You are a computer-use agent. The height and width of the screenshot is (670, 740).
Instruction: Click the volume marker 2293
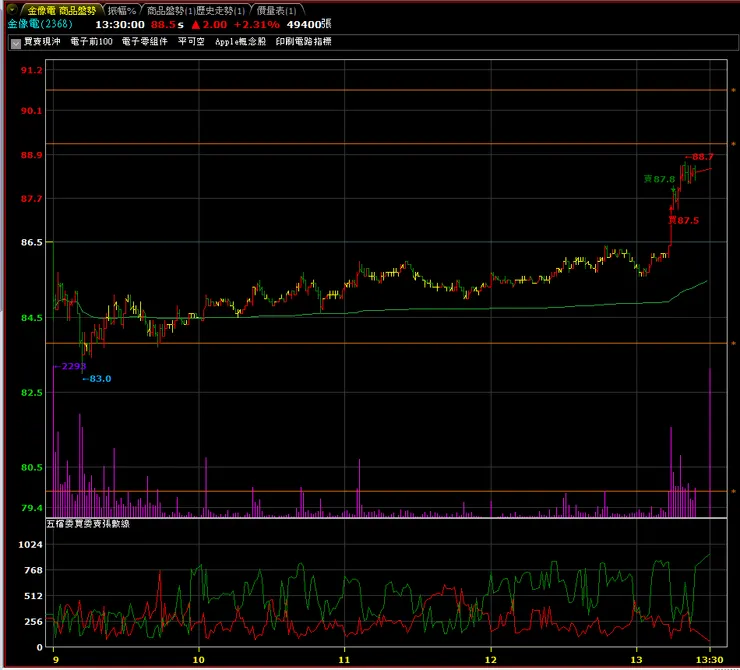coord(70,366)
